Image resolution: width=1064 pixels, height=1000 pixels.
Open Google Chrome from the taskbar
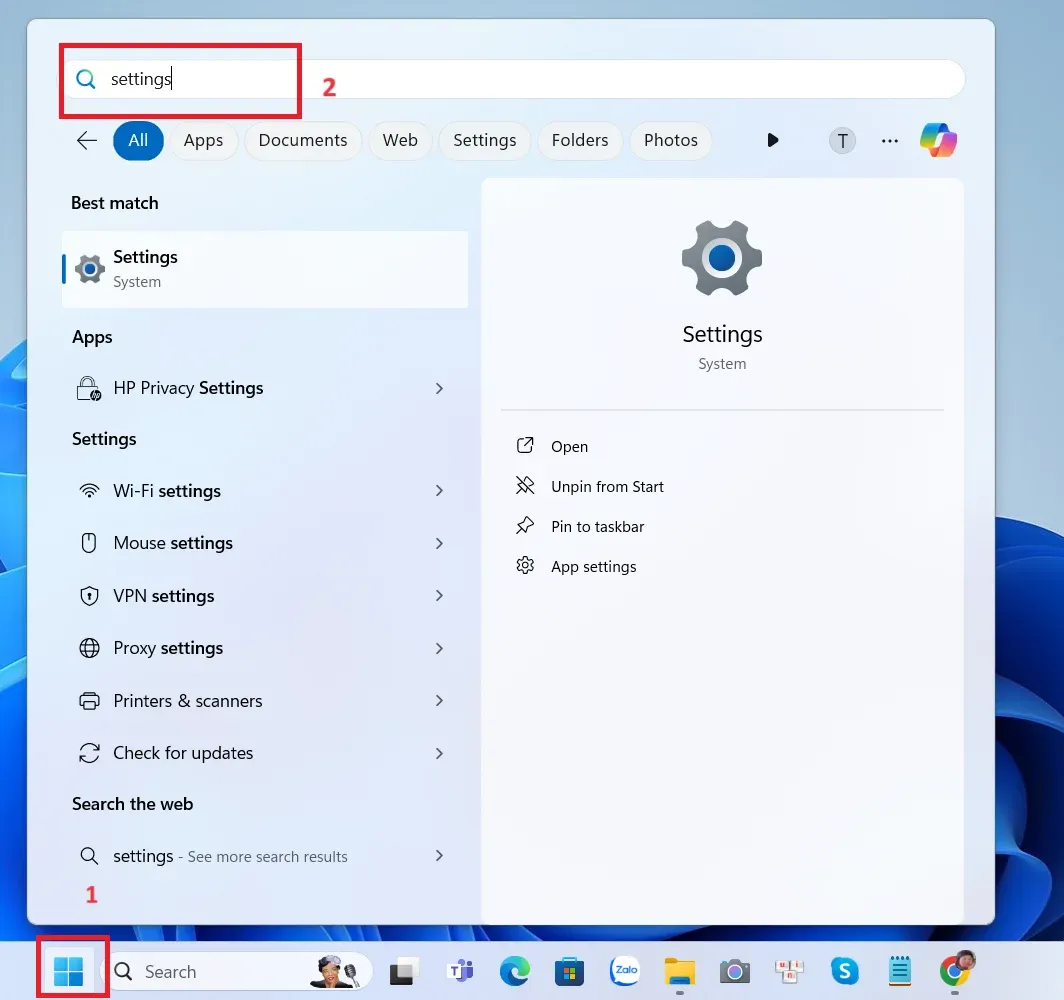pyautogui.click(x=957, y=971)
